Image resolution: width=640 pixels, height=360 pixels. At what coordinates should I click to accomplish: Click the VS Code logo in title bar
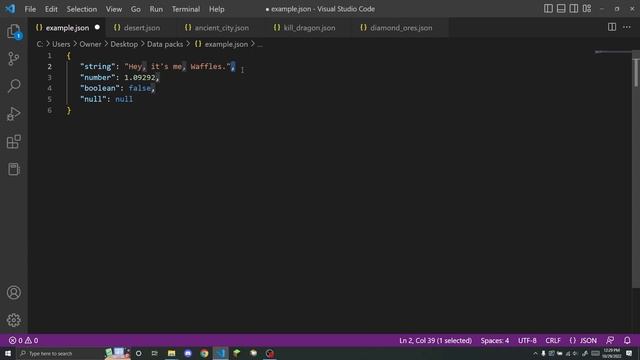[x=10, y=9]
